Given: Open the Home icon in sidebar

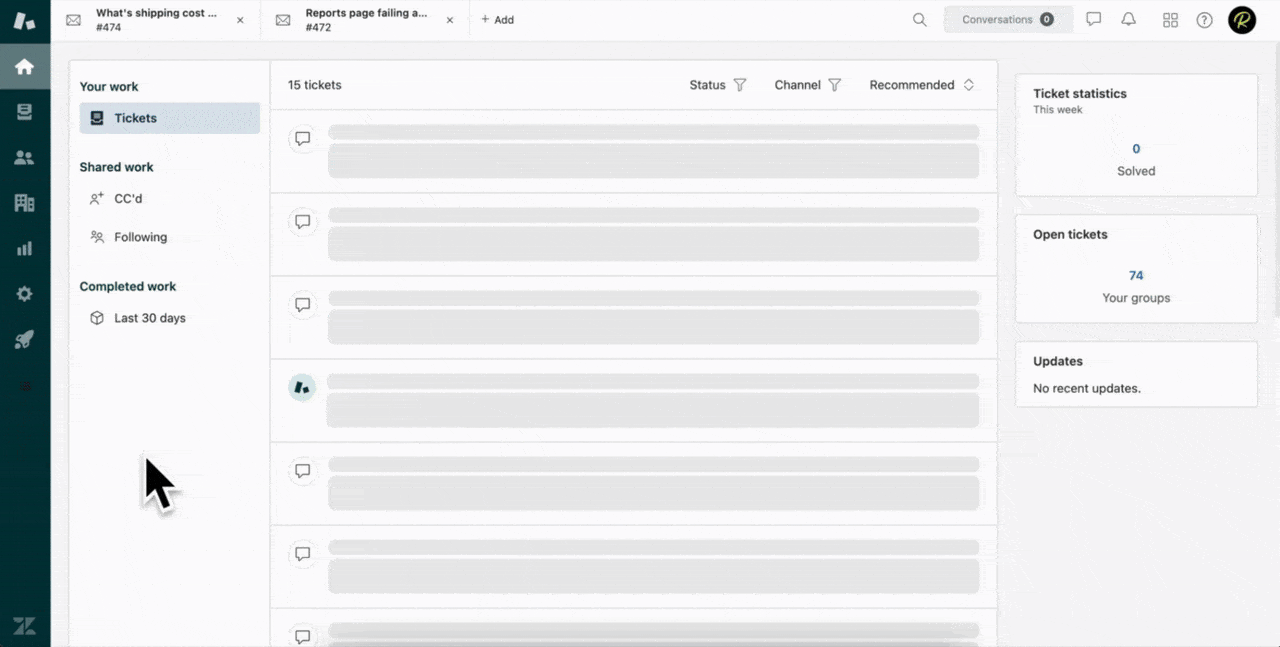Looking at the screenshot, I should 25,67.
